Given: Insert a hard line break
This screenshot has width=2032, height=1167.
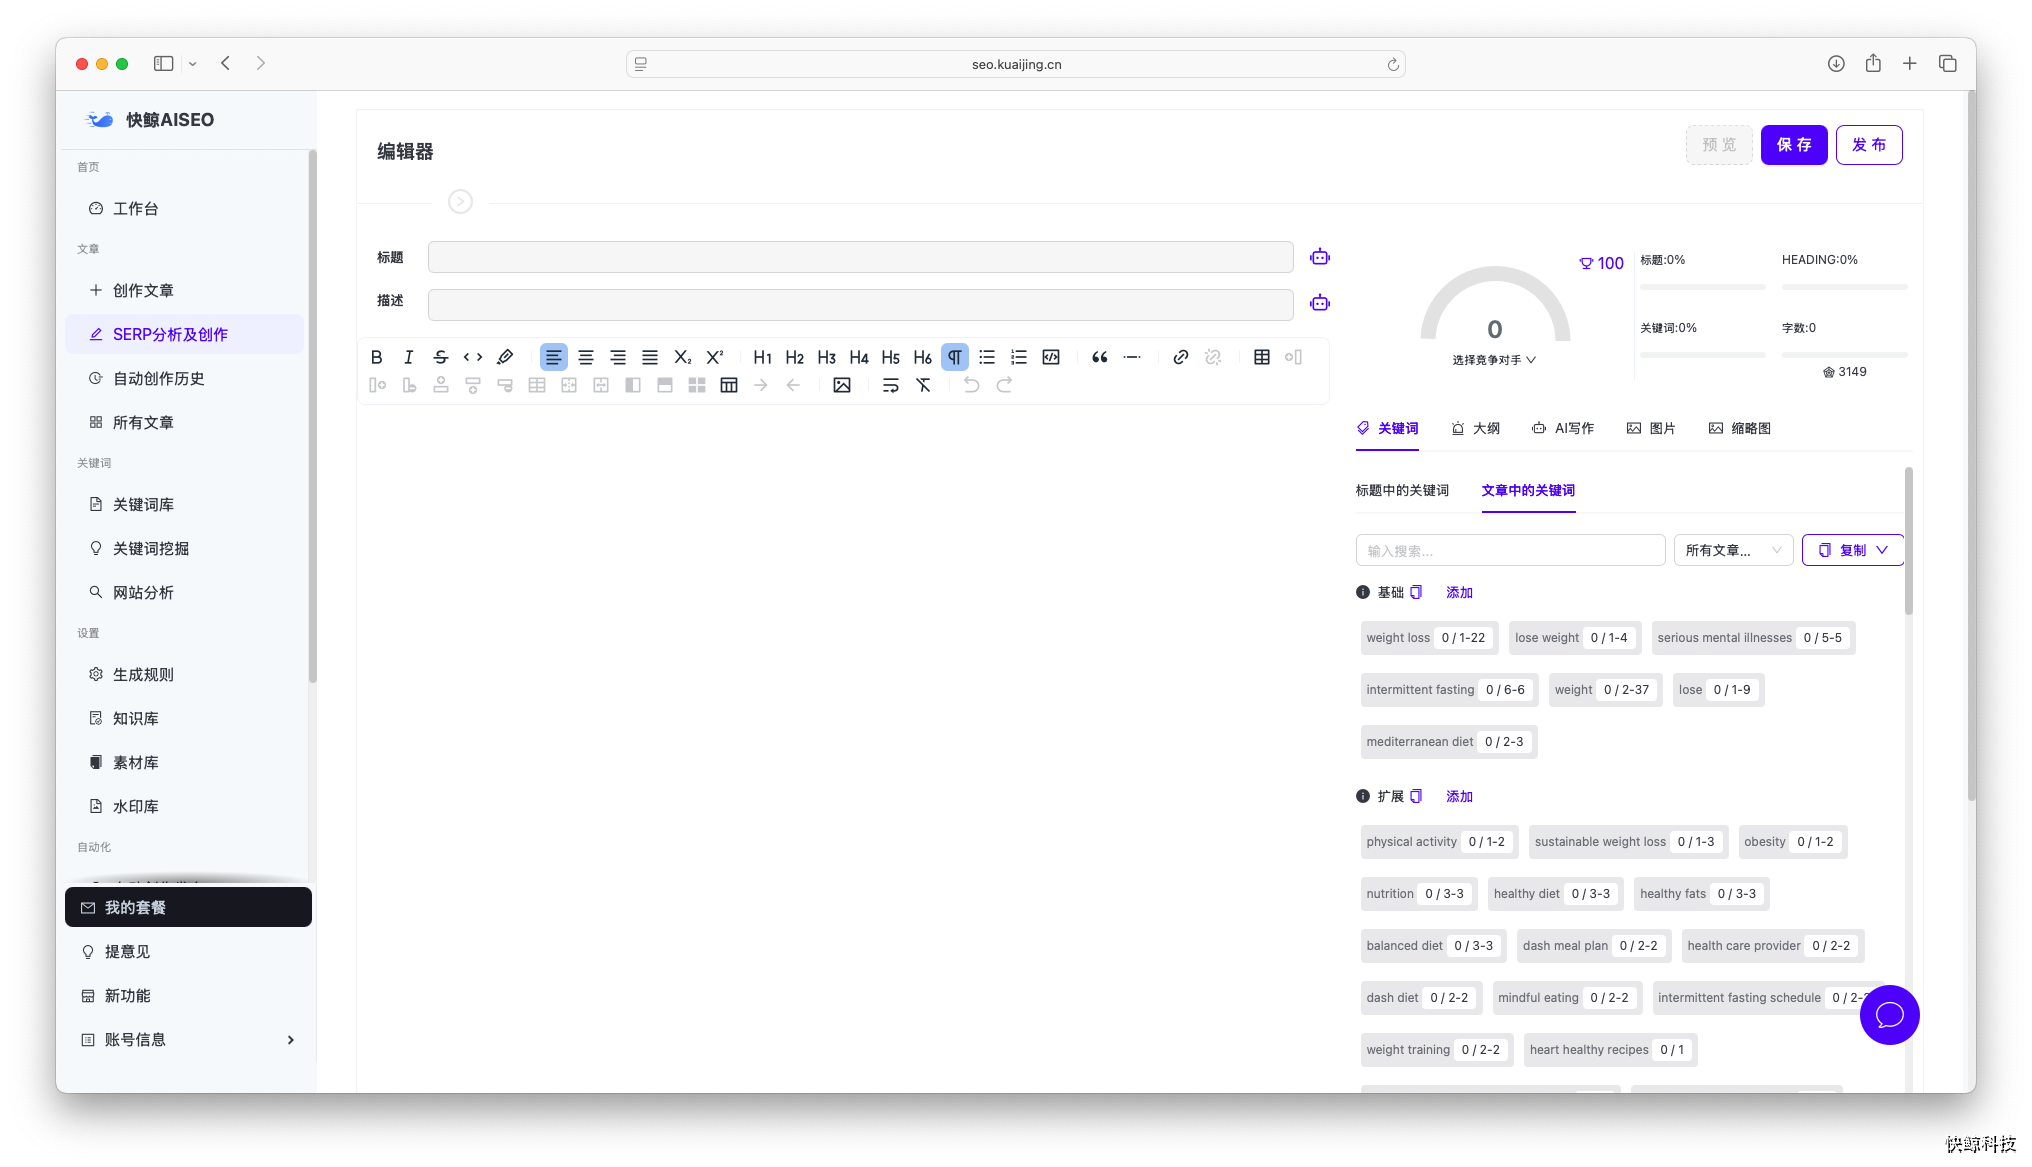Looking at the screenshot, I should (890, 385).
